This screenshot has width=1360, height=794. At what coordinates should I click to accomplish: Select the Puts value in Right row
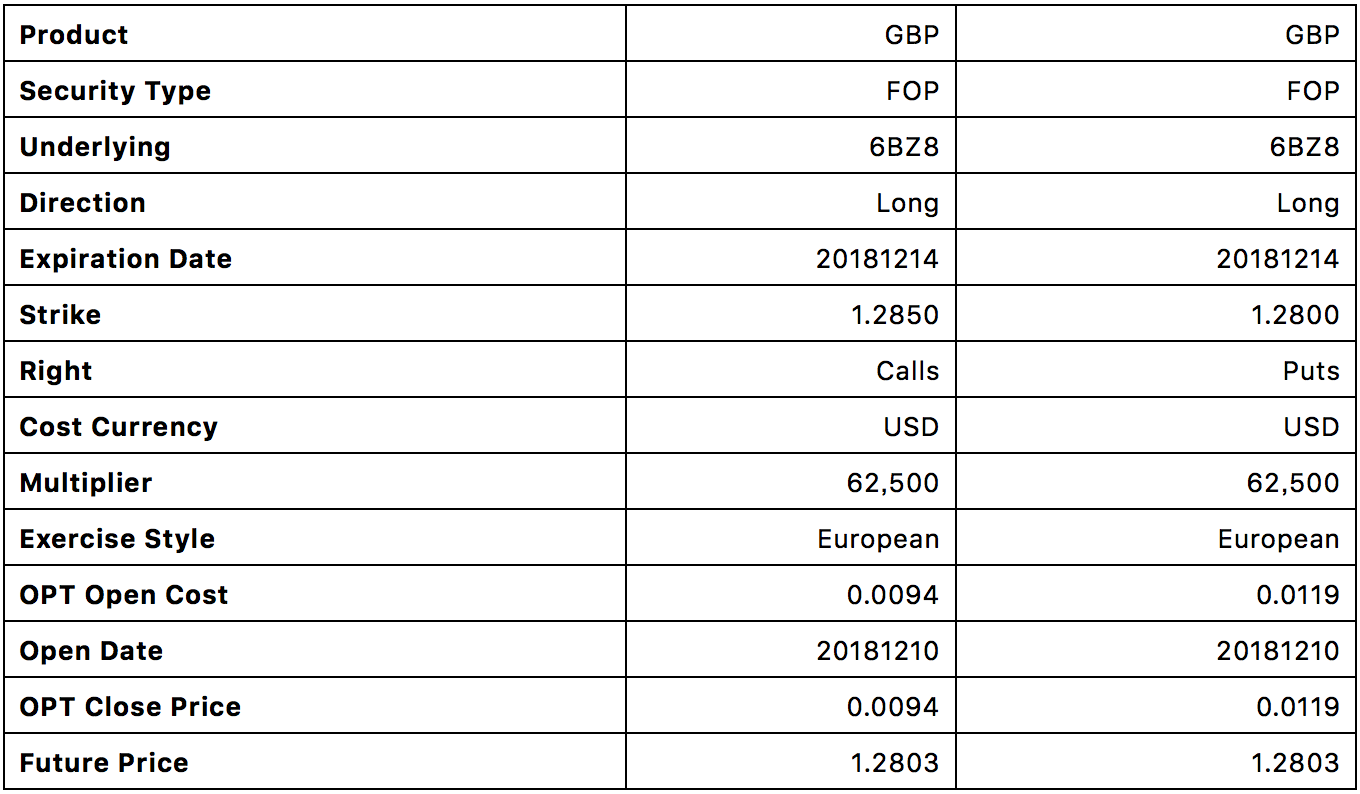pyautogui.click(x=1311, y=371)
